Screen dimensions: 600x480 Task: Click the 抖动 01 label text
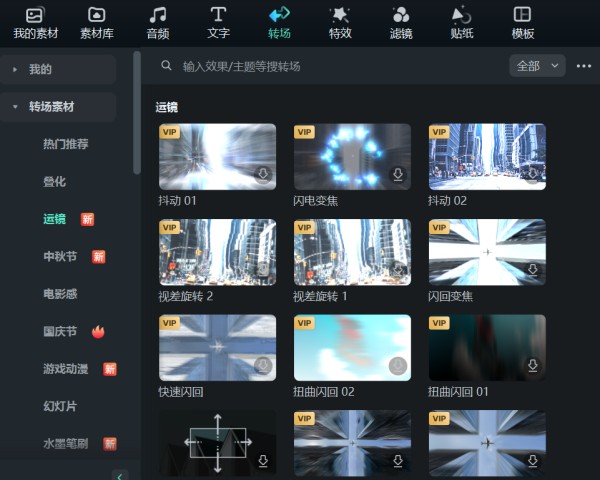click(177, 201)
